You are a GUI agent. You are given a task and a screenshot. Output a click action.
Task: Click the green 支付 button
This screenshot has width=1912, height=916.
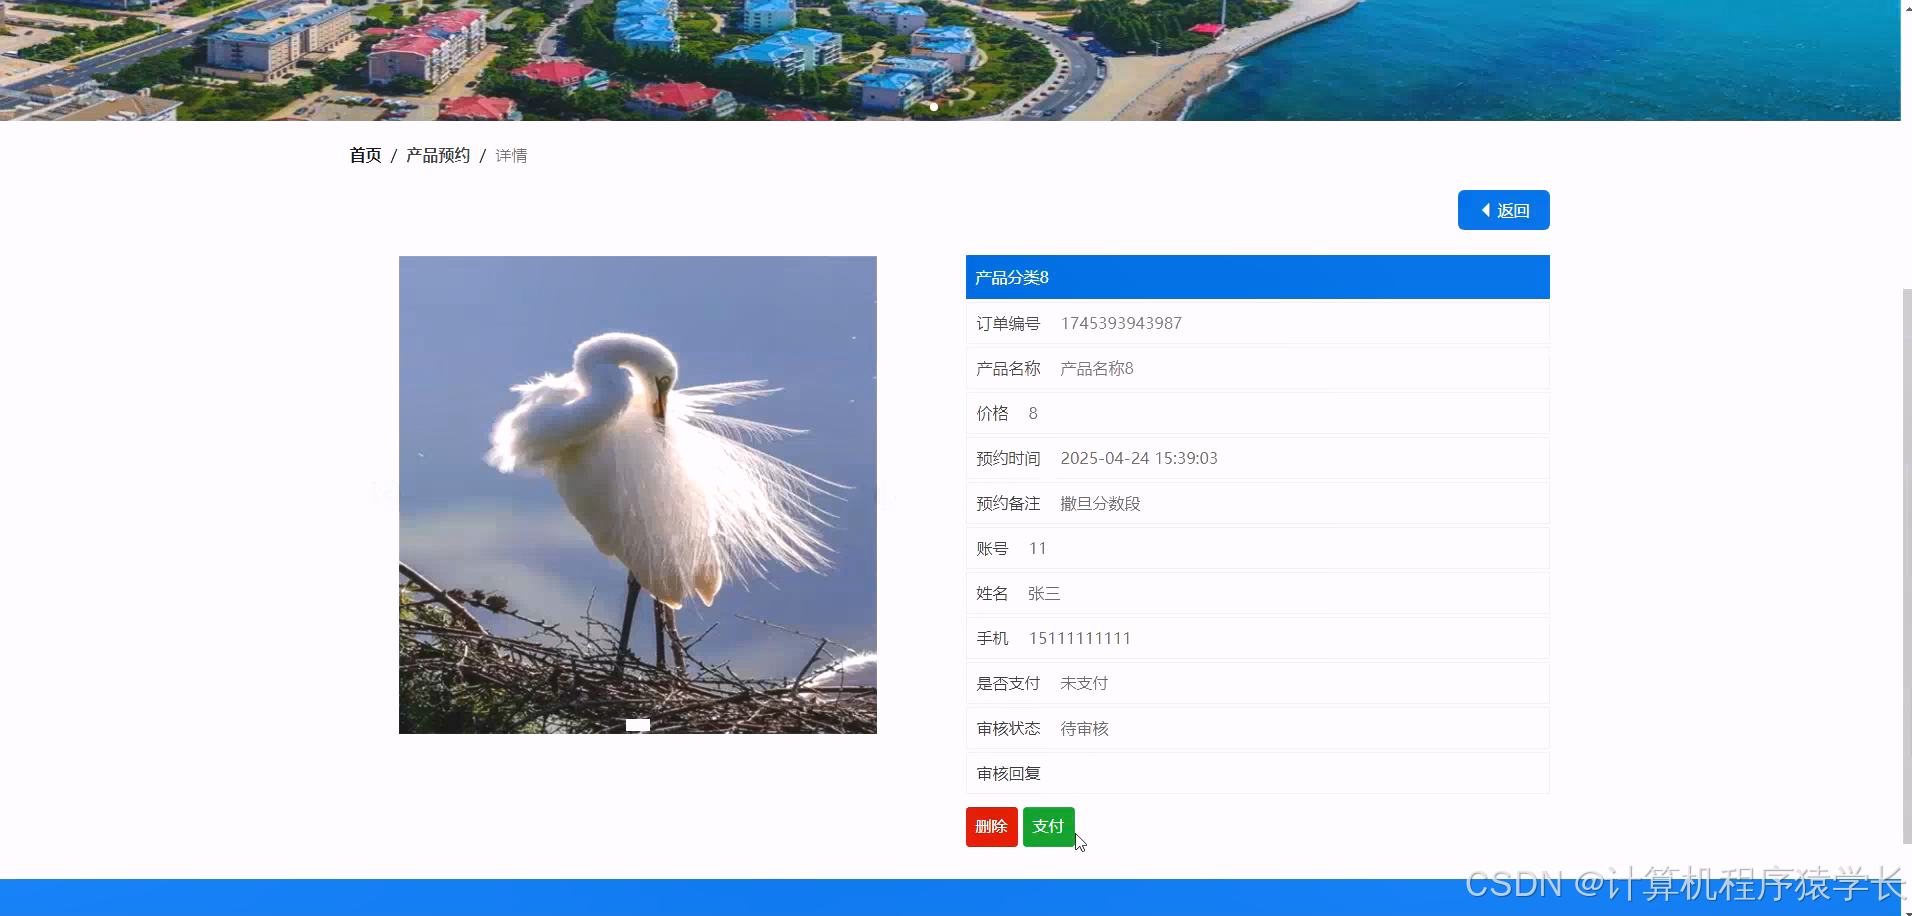point(1048,827)
